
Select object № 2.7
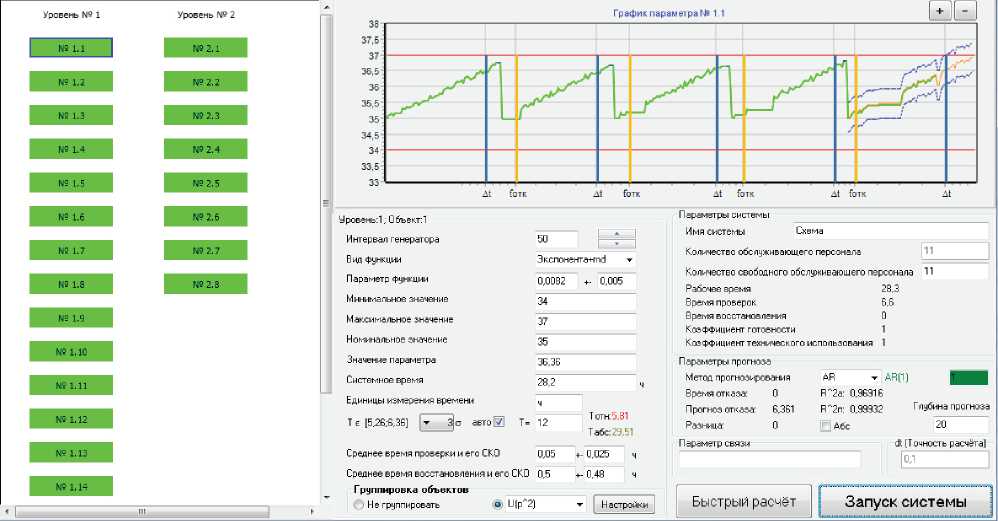pyautogui.click(x=206, y=250)
